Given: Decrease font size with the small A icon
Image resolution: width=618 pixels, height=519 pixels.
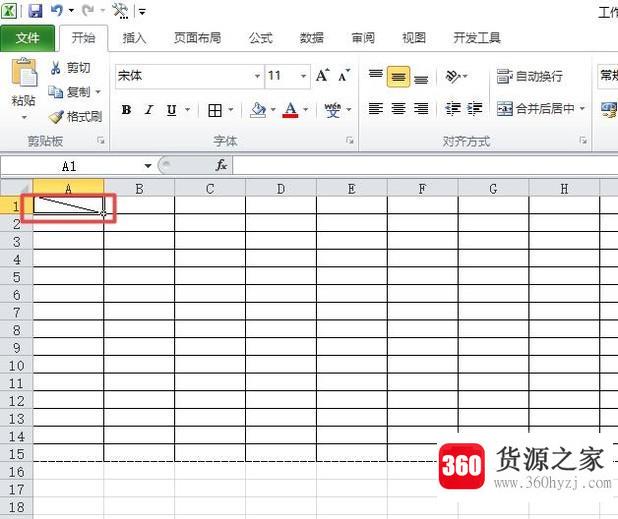Looking at the screenshot, I should 344,75.
